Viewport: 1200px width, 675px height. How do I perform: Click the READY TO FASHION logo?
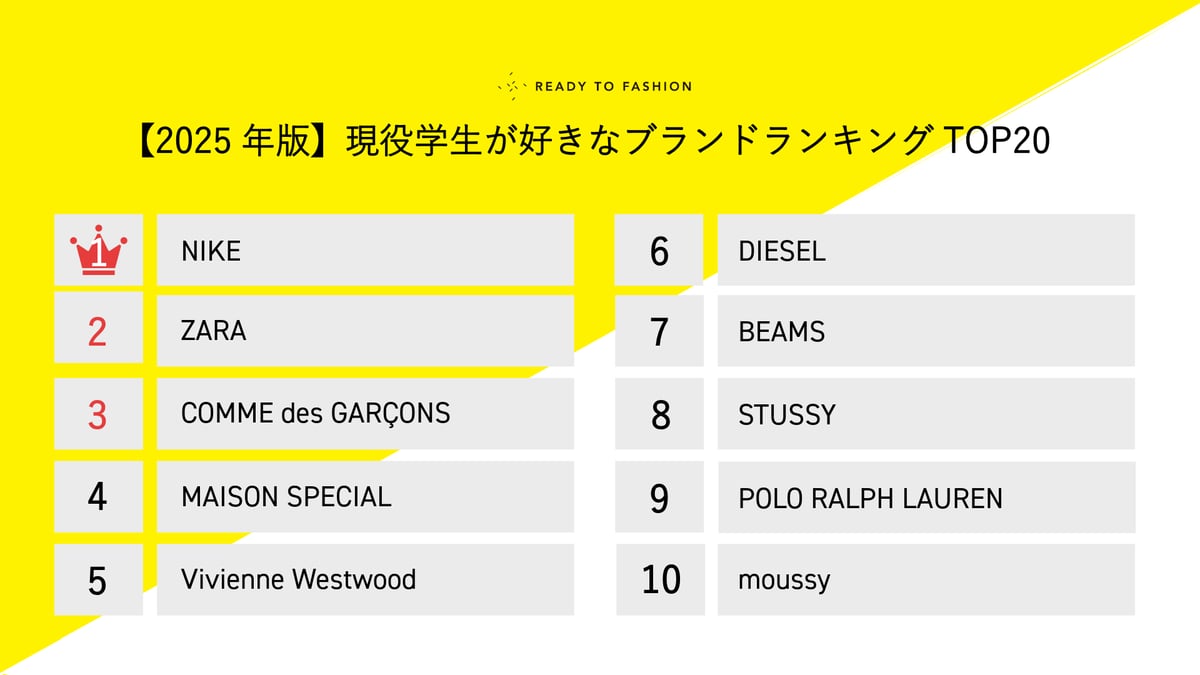[595, 86]
